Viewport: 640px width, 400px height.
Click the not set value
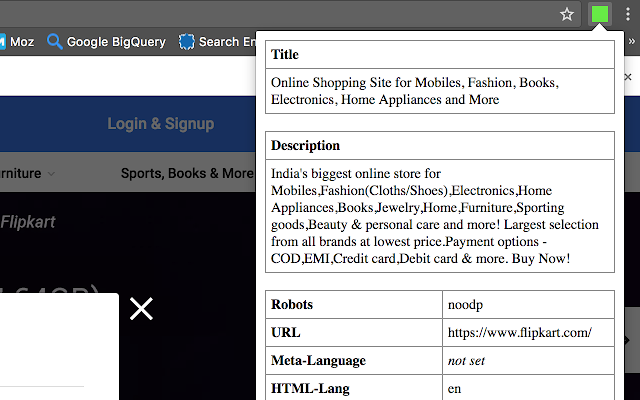466,361
